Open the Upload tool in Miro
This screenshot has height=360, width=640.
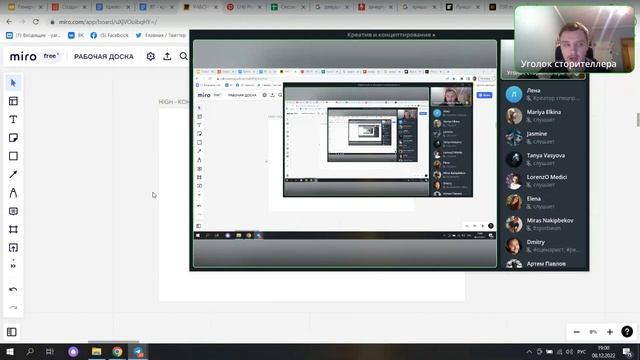13,248
